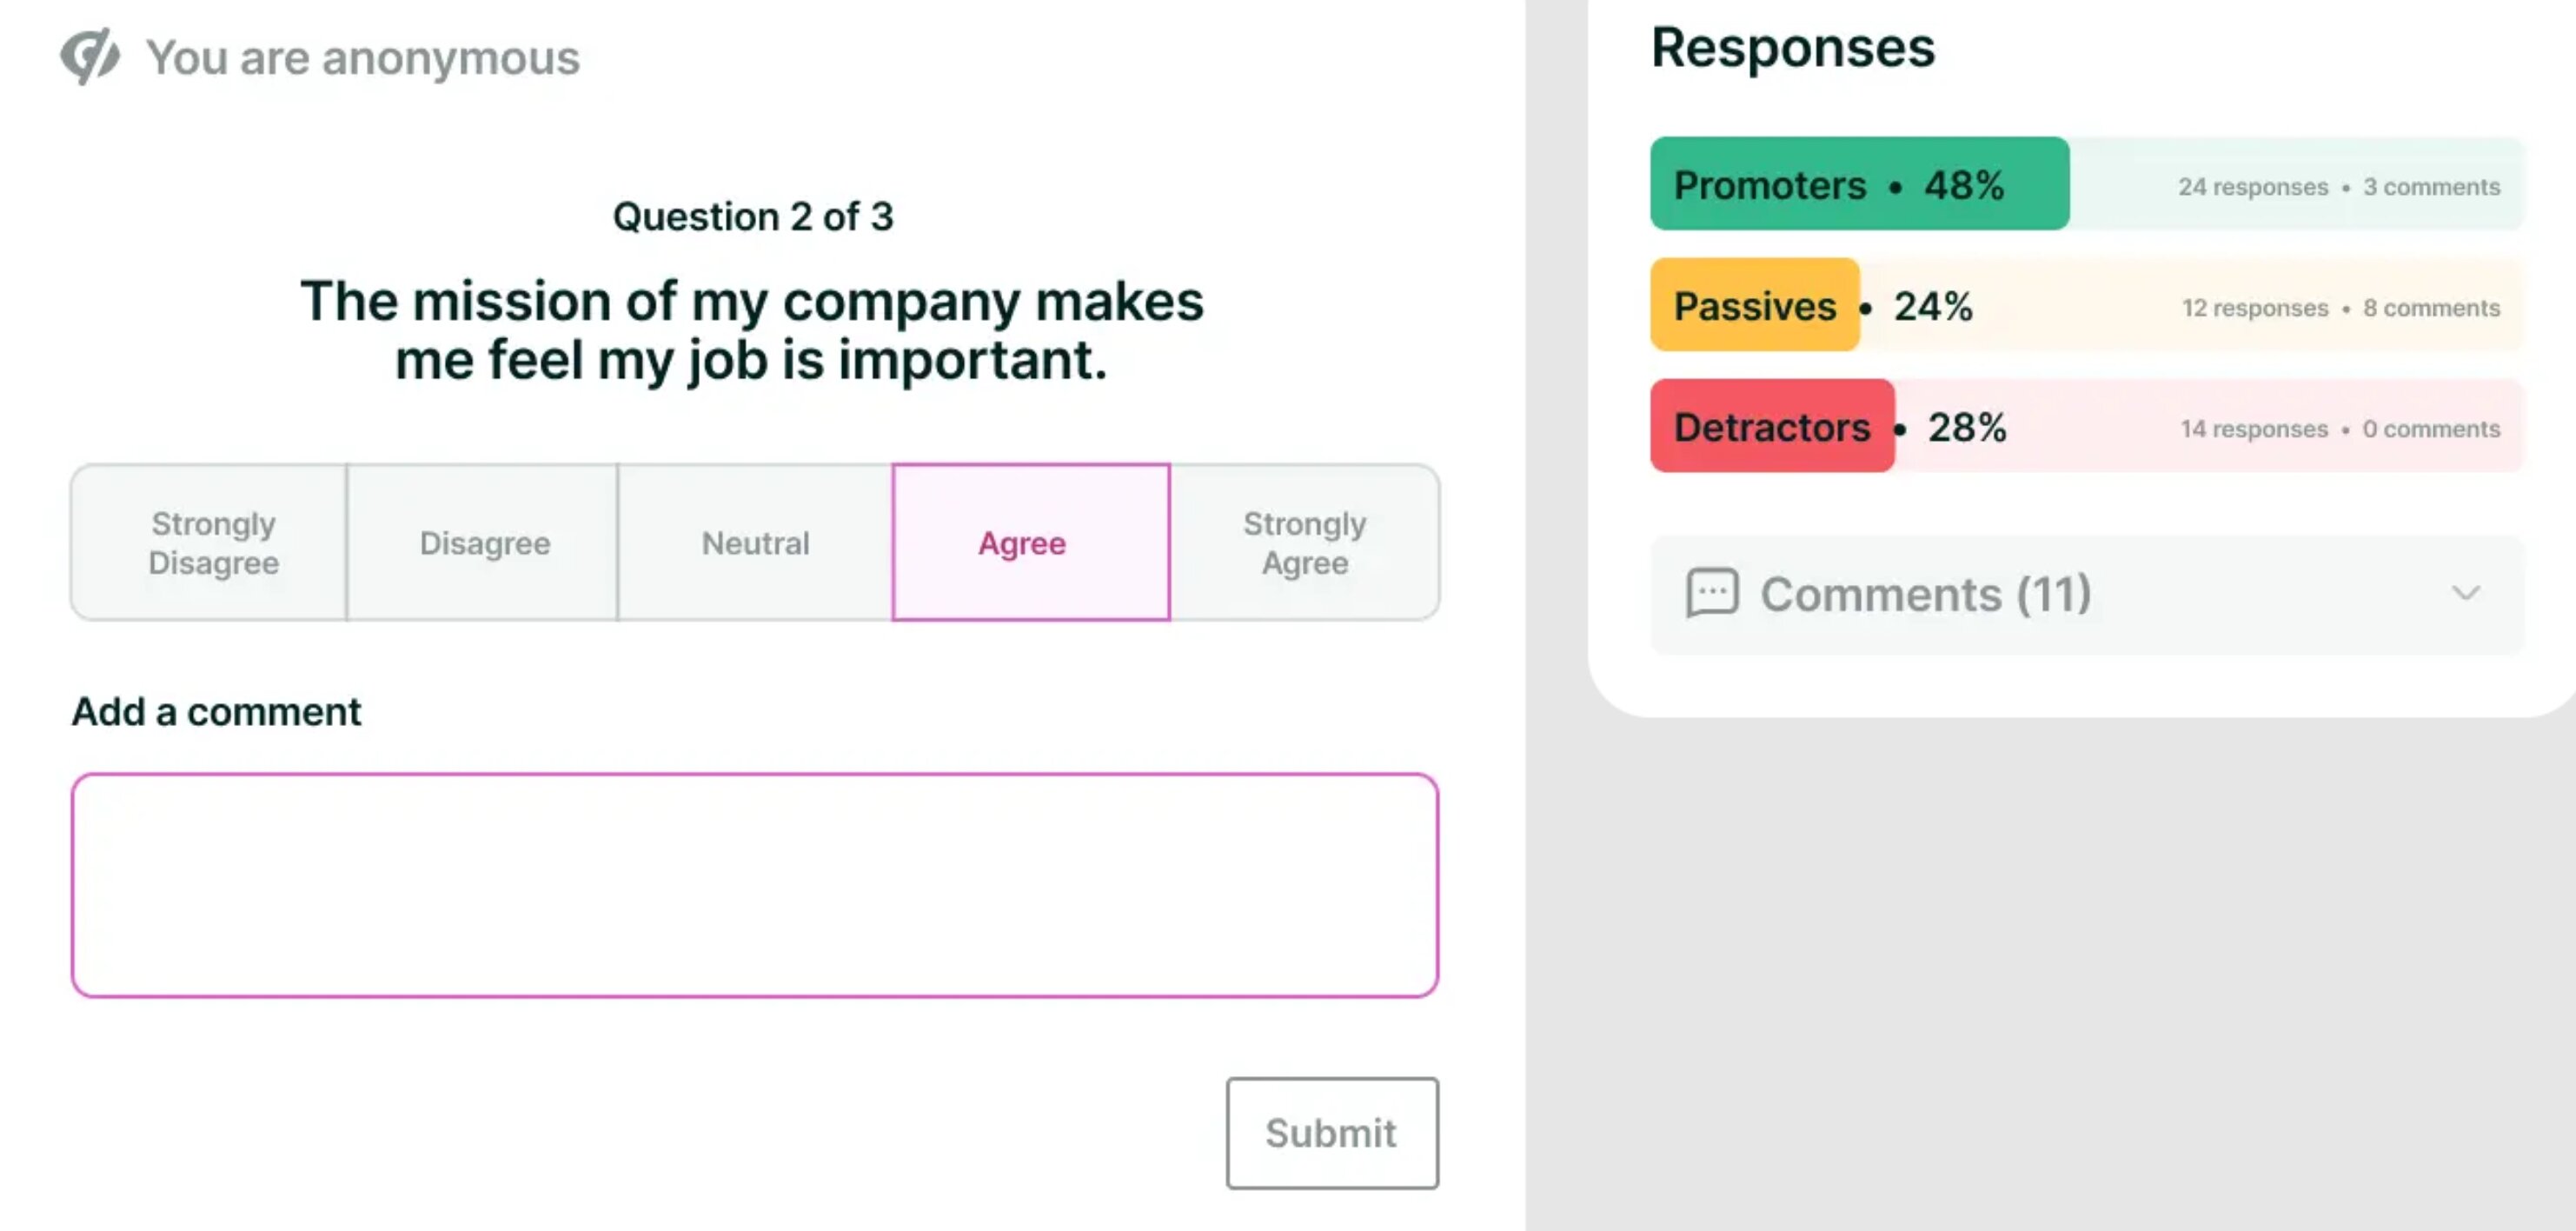Click the anonymous eye-slash icon
Viewport: 2576px width, 1231px height.
pos(90,57)
